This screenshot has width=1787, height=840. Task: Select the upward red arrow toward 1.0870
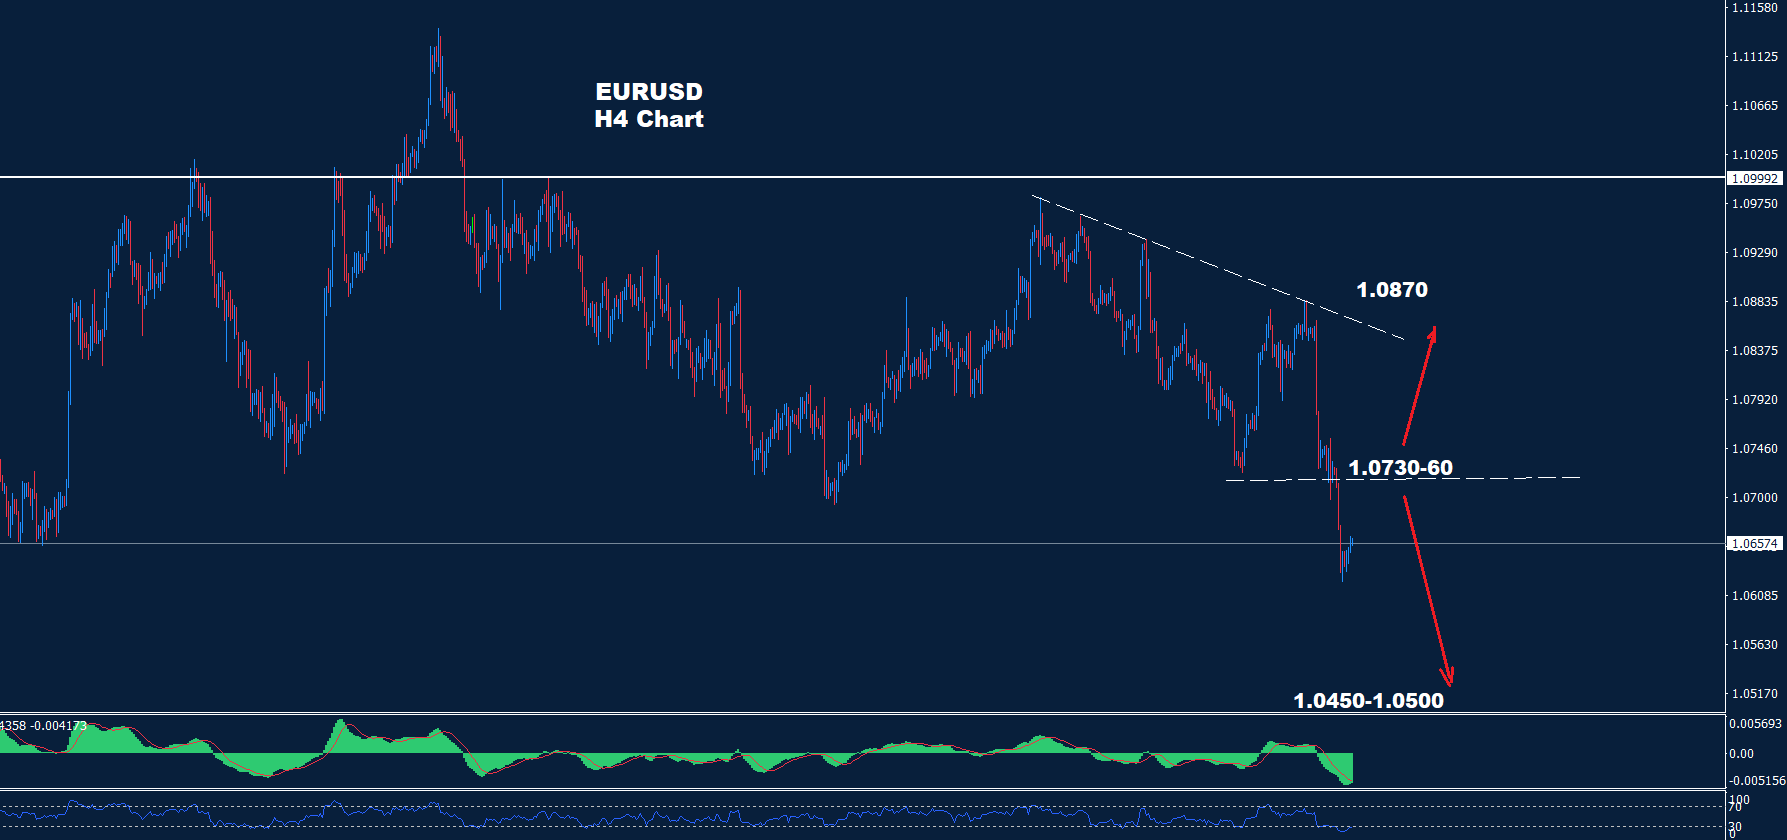tap(1419, 386)
